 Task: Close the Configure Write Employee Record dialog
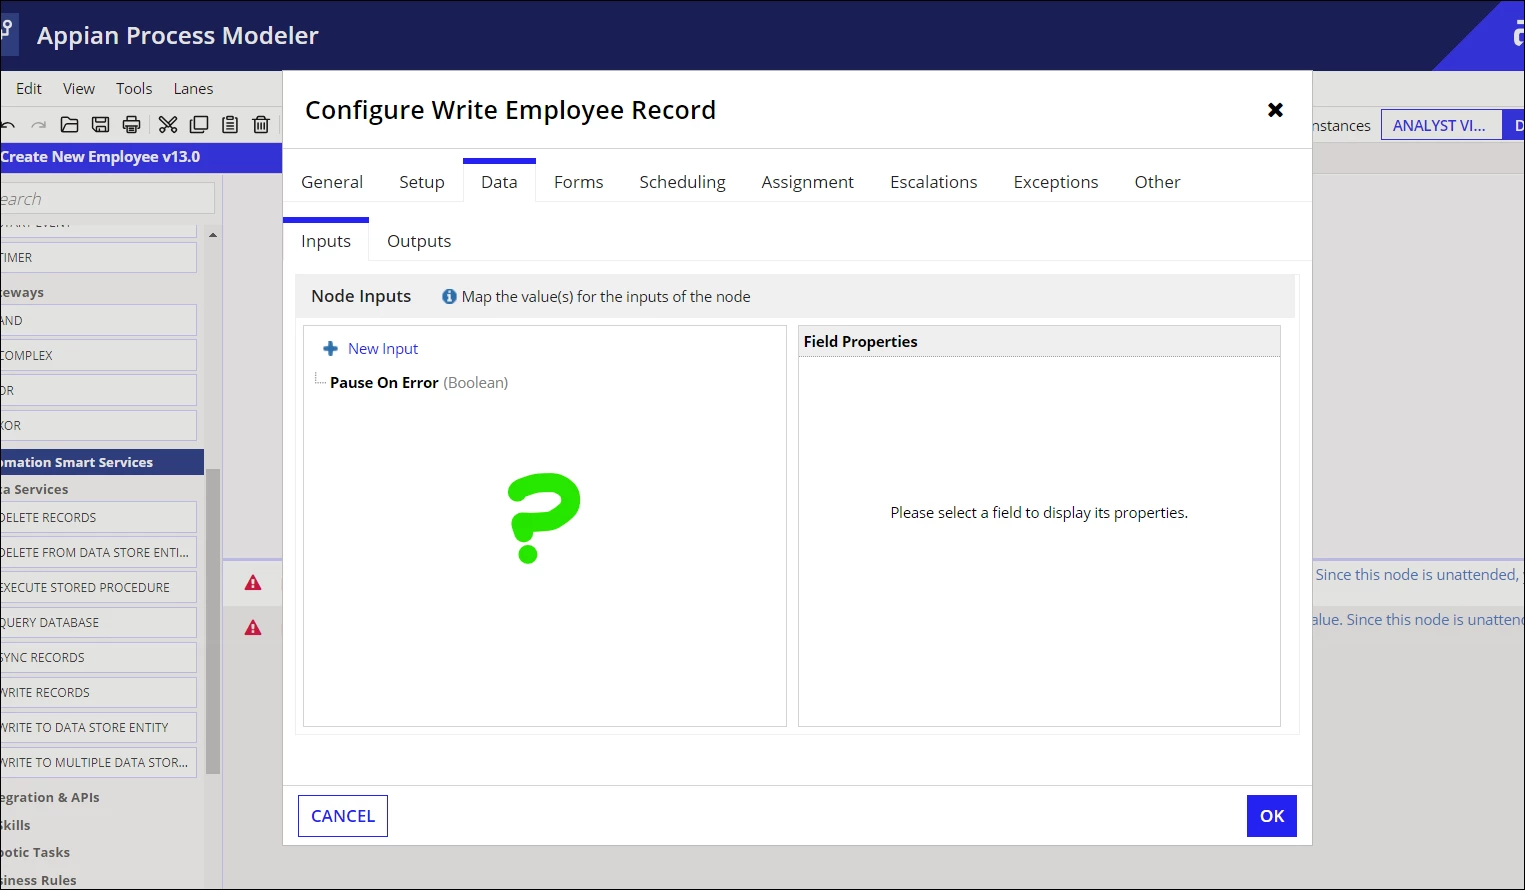point(1275,110)
